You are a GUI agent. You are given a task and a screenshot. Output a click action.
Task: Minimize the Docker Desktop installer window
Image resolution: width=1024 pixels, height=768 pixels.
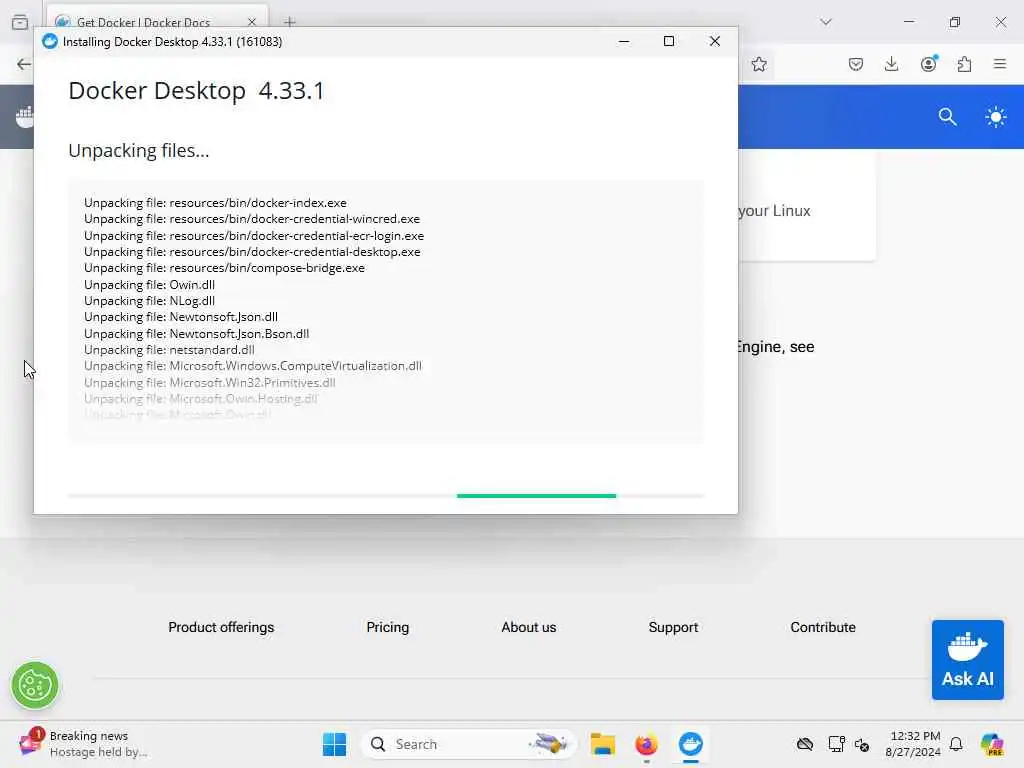(624, 41)
